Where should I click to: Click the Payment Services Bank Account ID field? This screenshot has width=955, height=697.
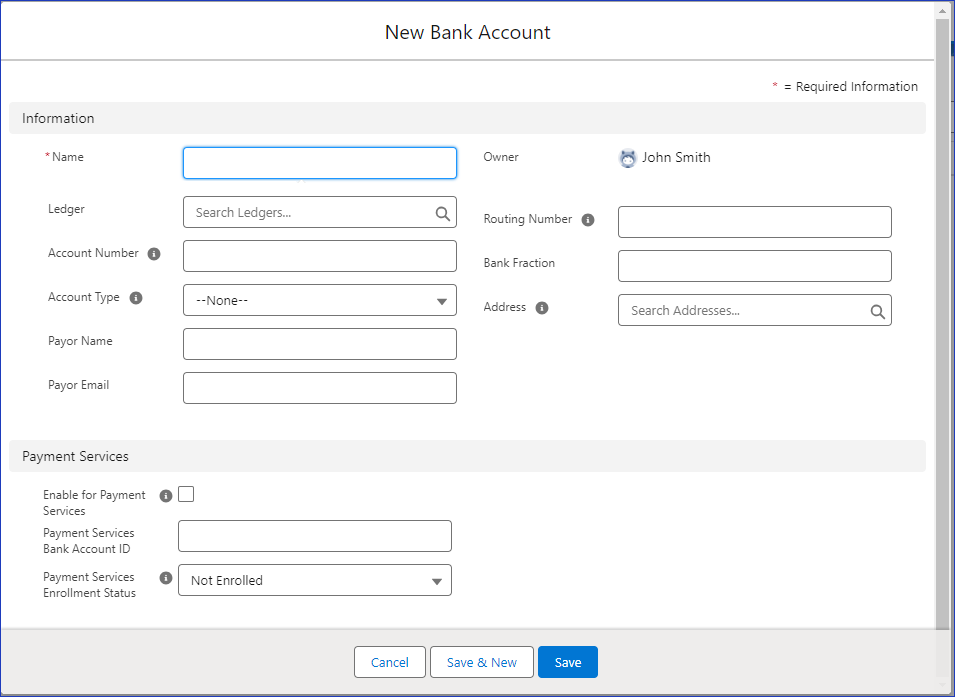[315, 536]
